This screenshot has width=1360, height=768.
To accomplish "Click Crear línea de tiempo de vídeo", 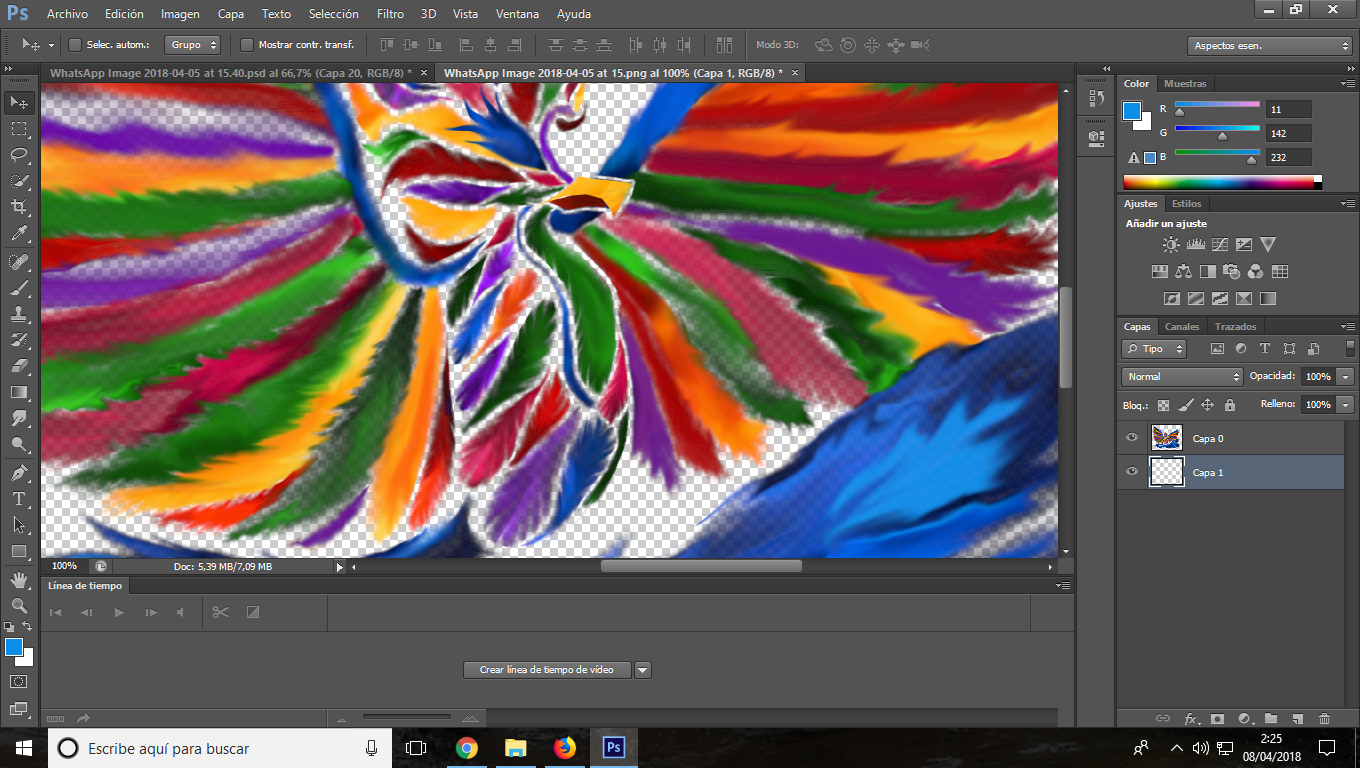I will click(x=547, y=670).
